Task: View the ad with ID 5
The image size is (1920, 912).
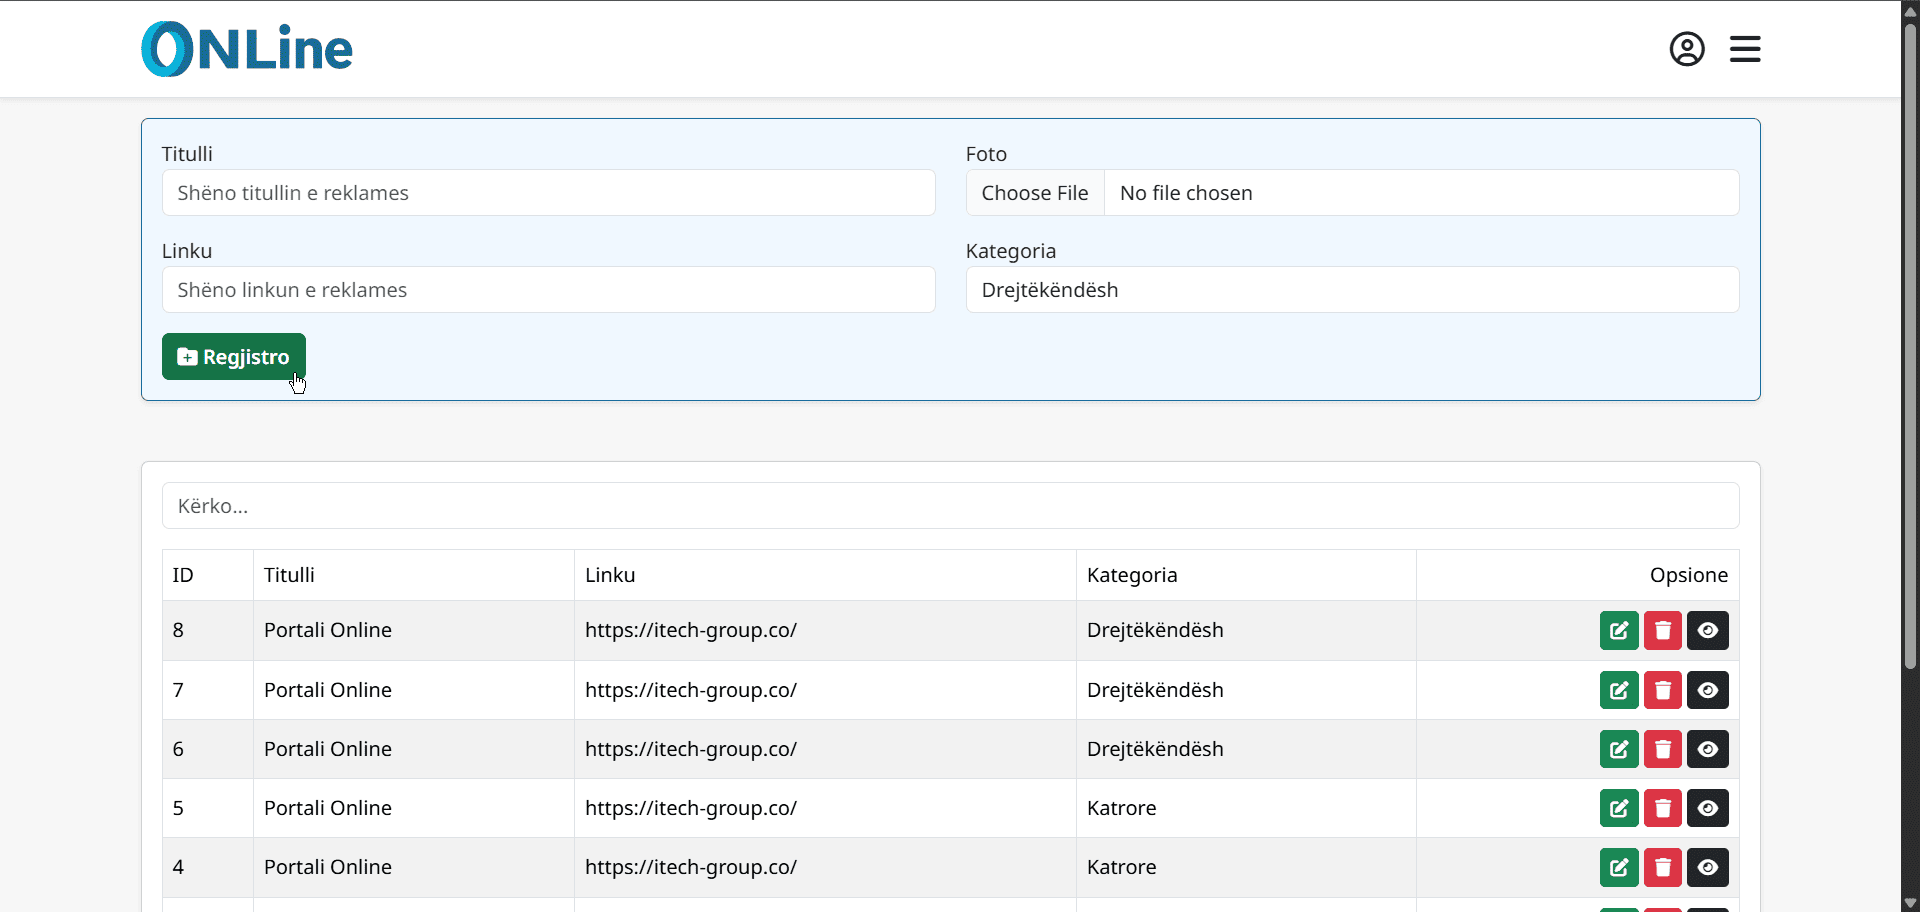Action: pos(1707,808)
